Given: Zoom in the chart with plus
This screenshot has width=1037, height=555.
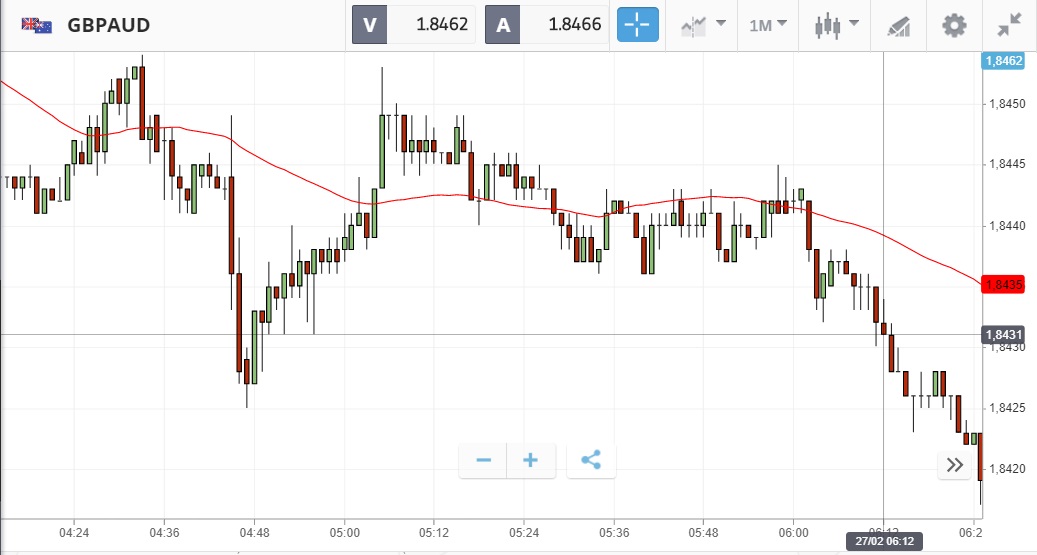Looking at the screenshot, I should (x=531, y=460).
